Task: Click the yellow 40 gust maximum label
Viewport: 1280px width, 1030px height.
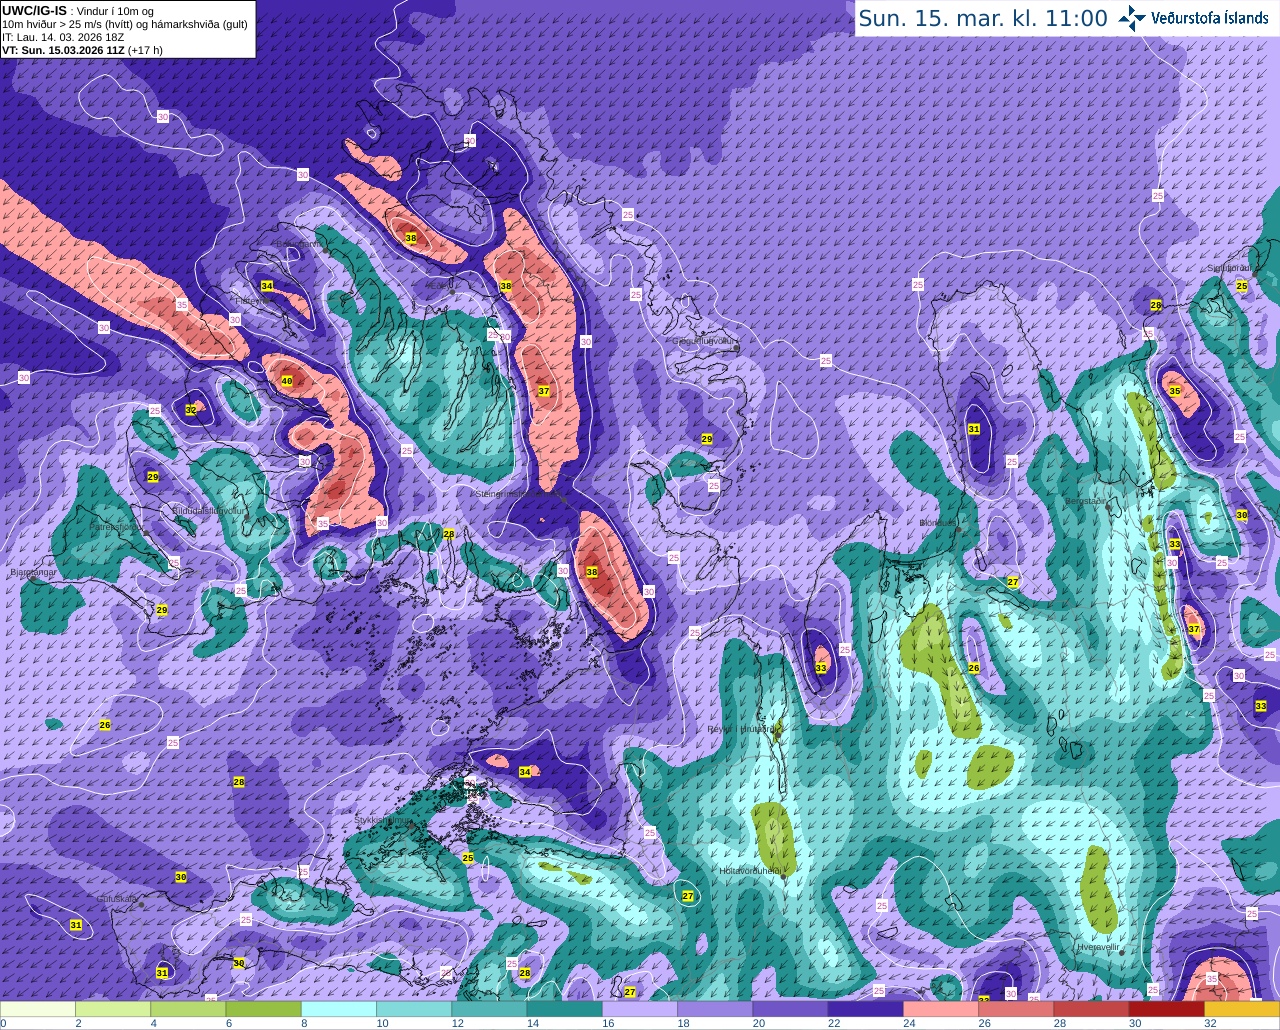Action: 287,381
